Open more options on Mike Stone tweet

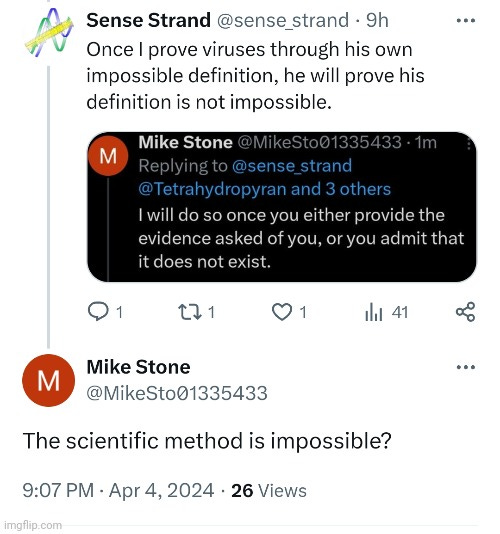(466, 367)
